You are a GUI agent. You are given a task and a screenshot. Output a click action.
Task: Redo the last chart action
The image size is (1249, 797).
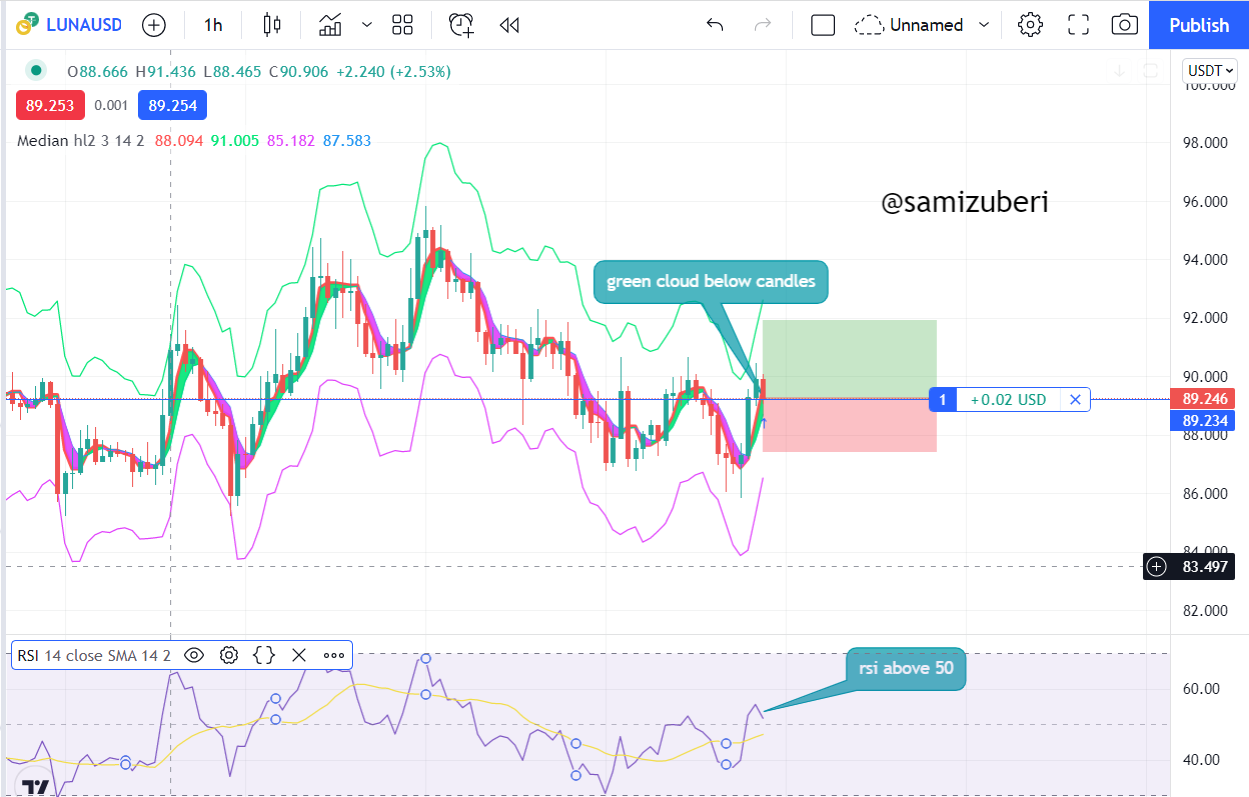(x=763, y=25)
